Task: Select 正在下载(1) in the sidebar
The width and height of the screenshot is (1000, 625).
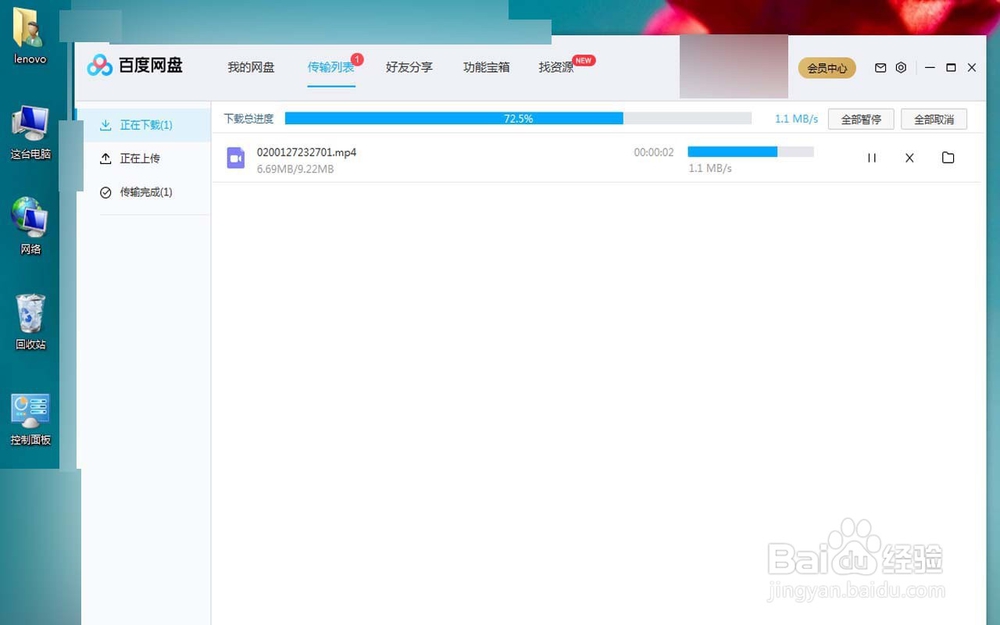Action: pyautogui.click(x=143, y=125)
